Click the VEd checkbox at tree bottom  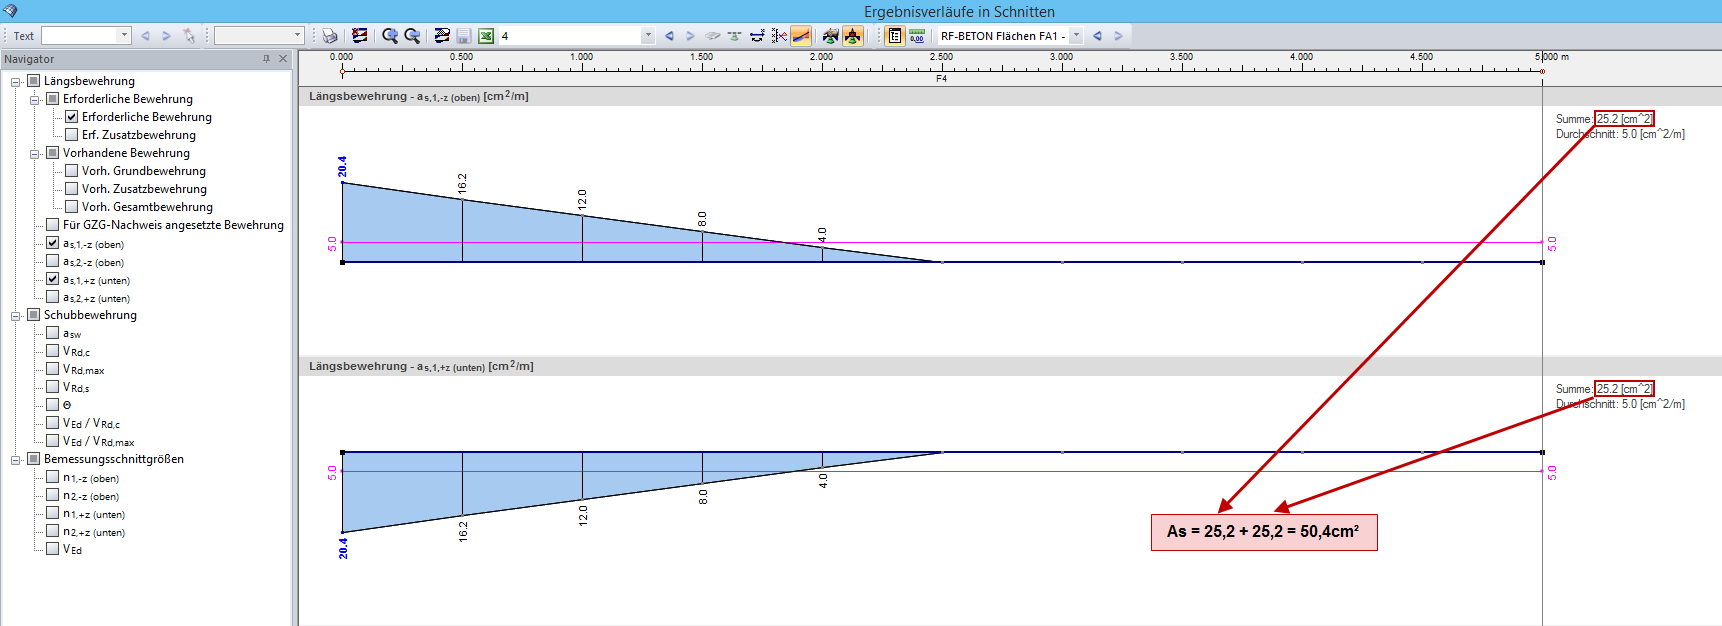pos(53,549)
